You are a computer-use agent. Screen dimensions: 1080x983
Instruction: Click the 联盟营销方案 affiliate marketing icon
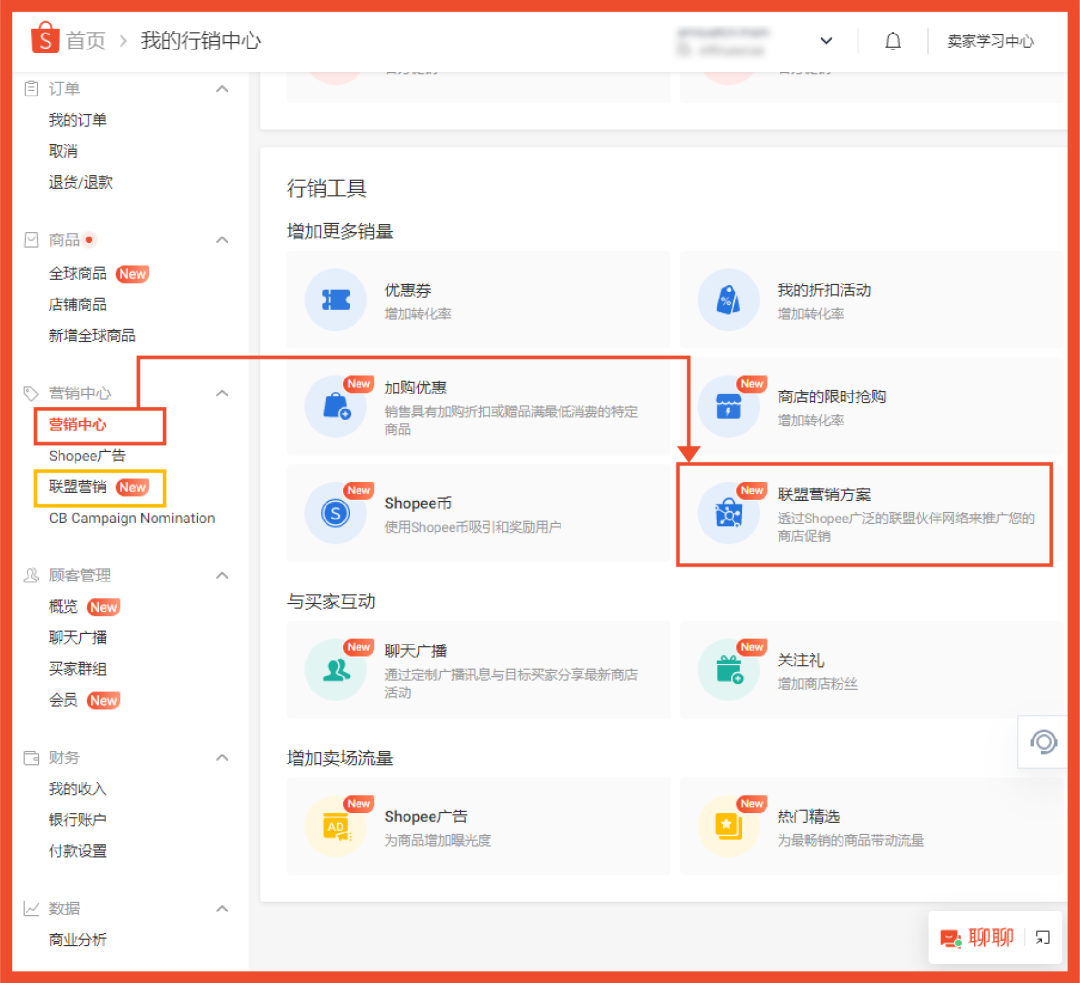729,515
